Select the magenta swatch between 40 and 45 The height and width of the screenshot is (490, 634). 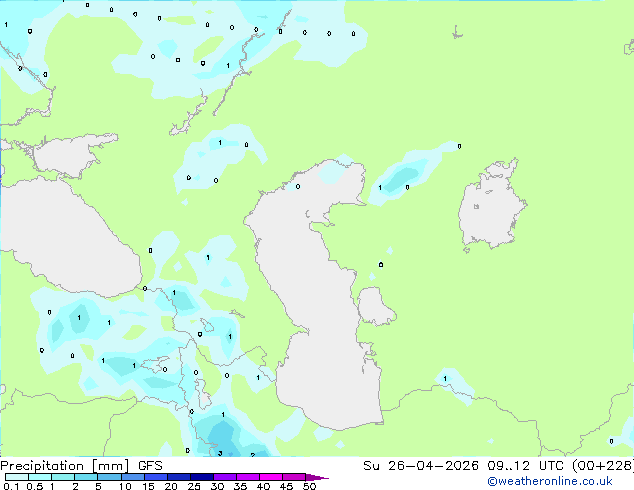point(270,477)
